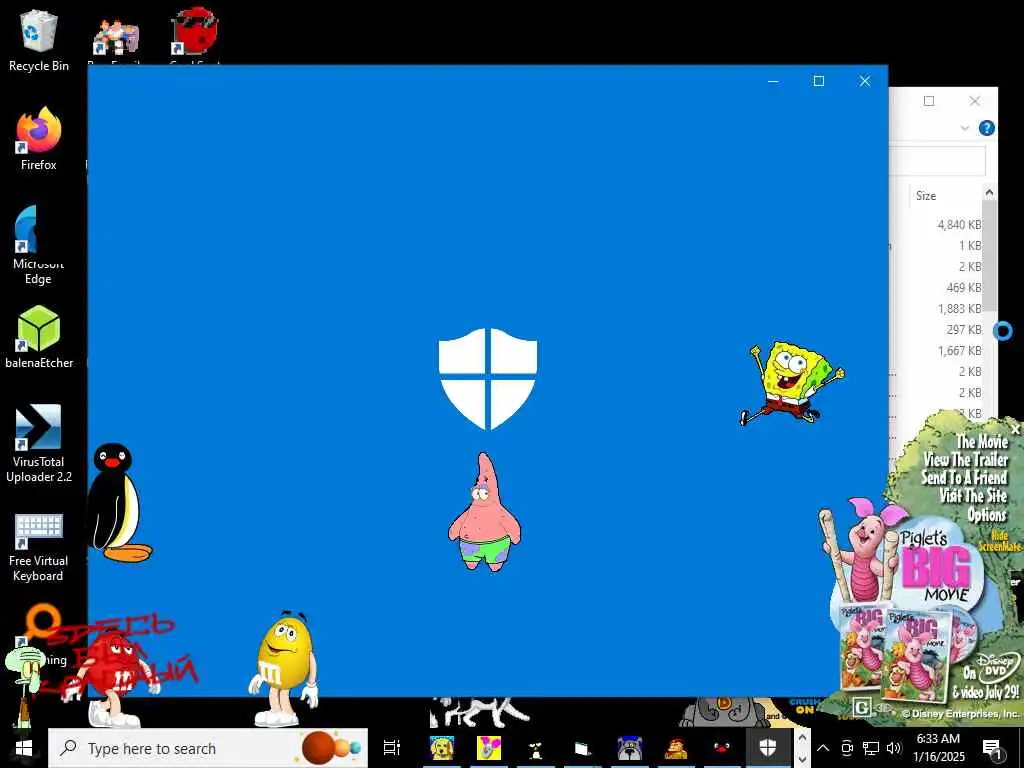Screen dimensions: 1024x768
Task: Launch balenaEtcher from the desktop
Action: point(39,337)
